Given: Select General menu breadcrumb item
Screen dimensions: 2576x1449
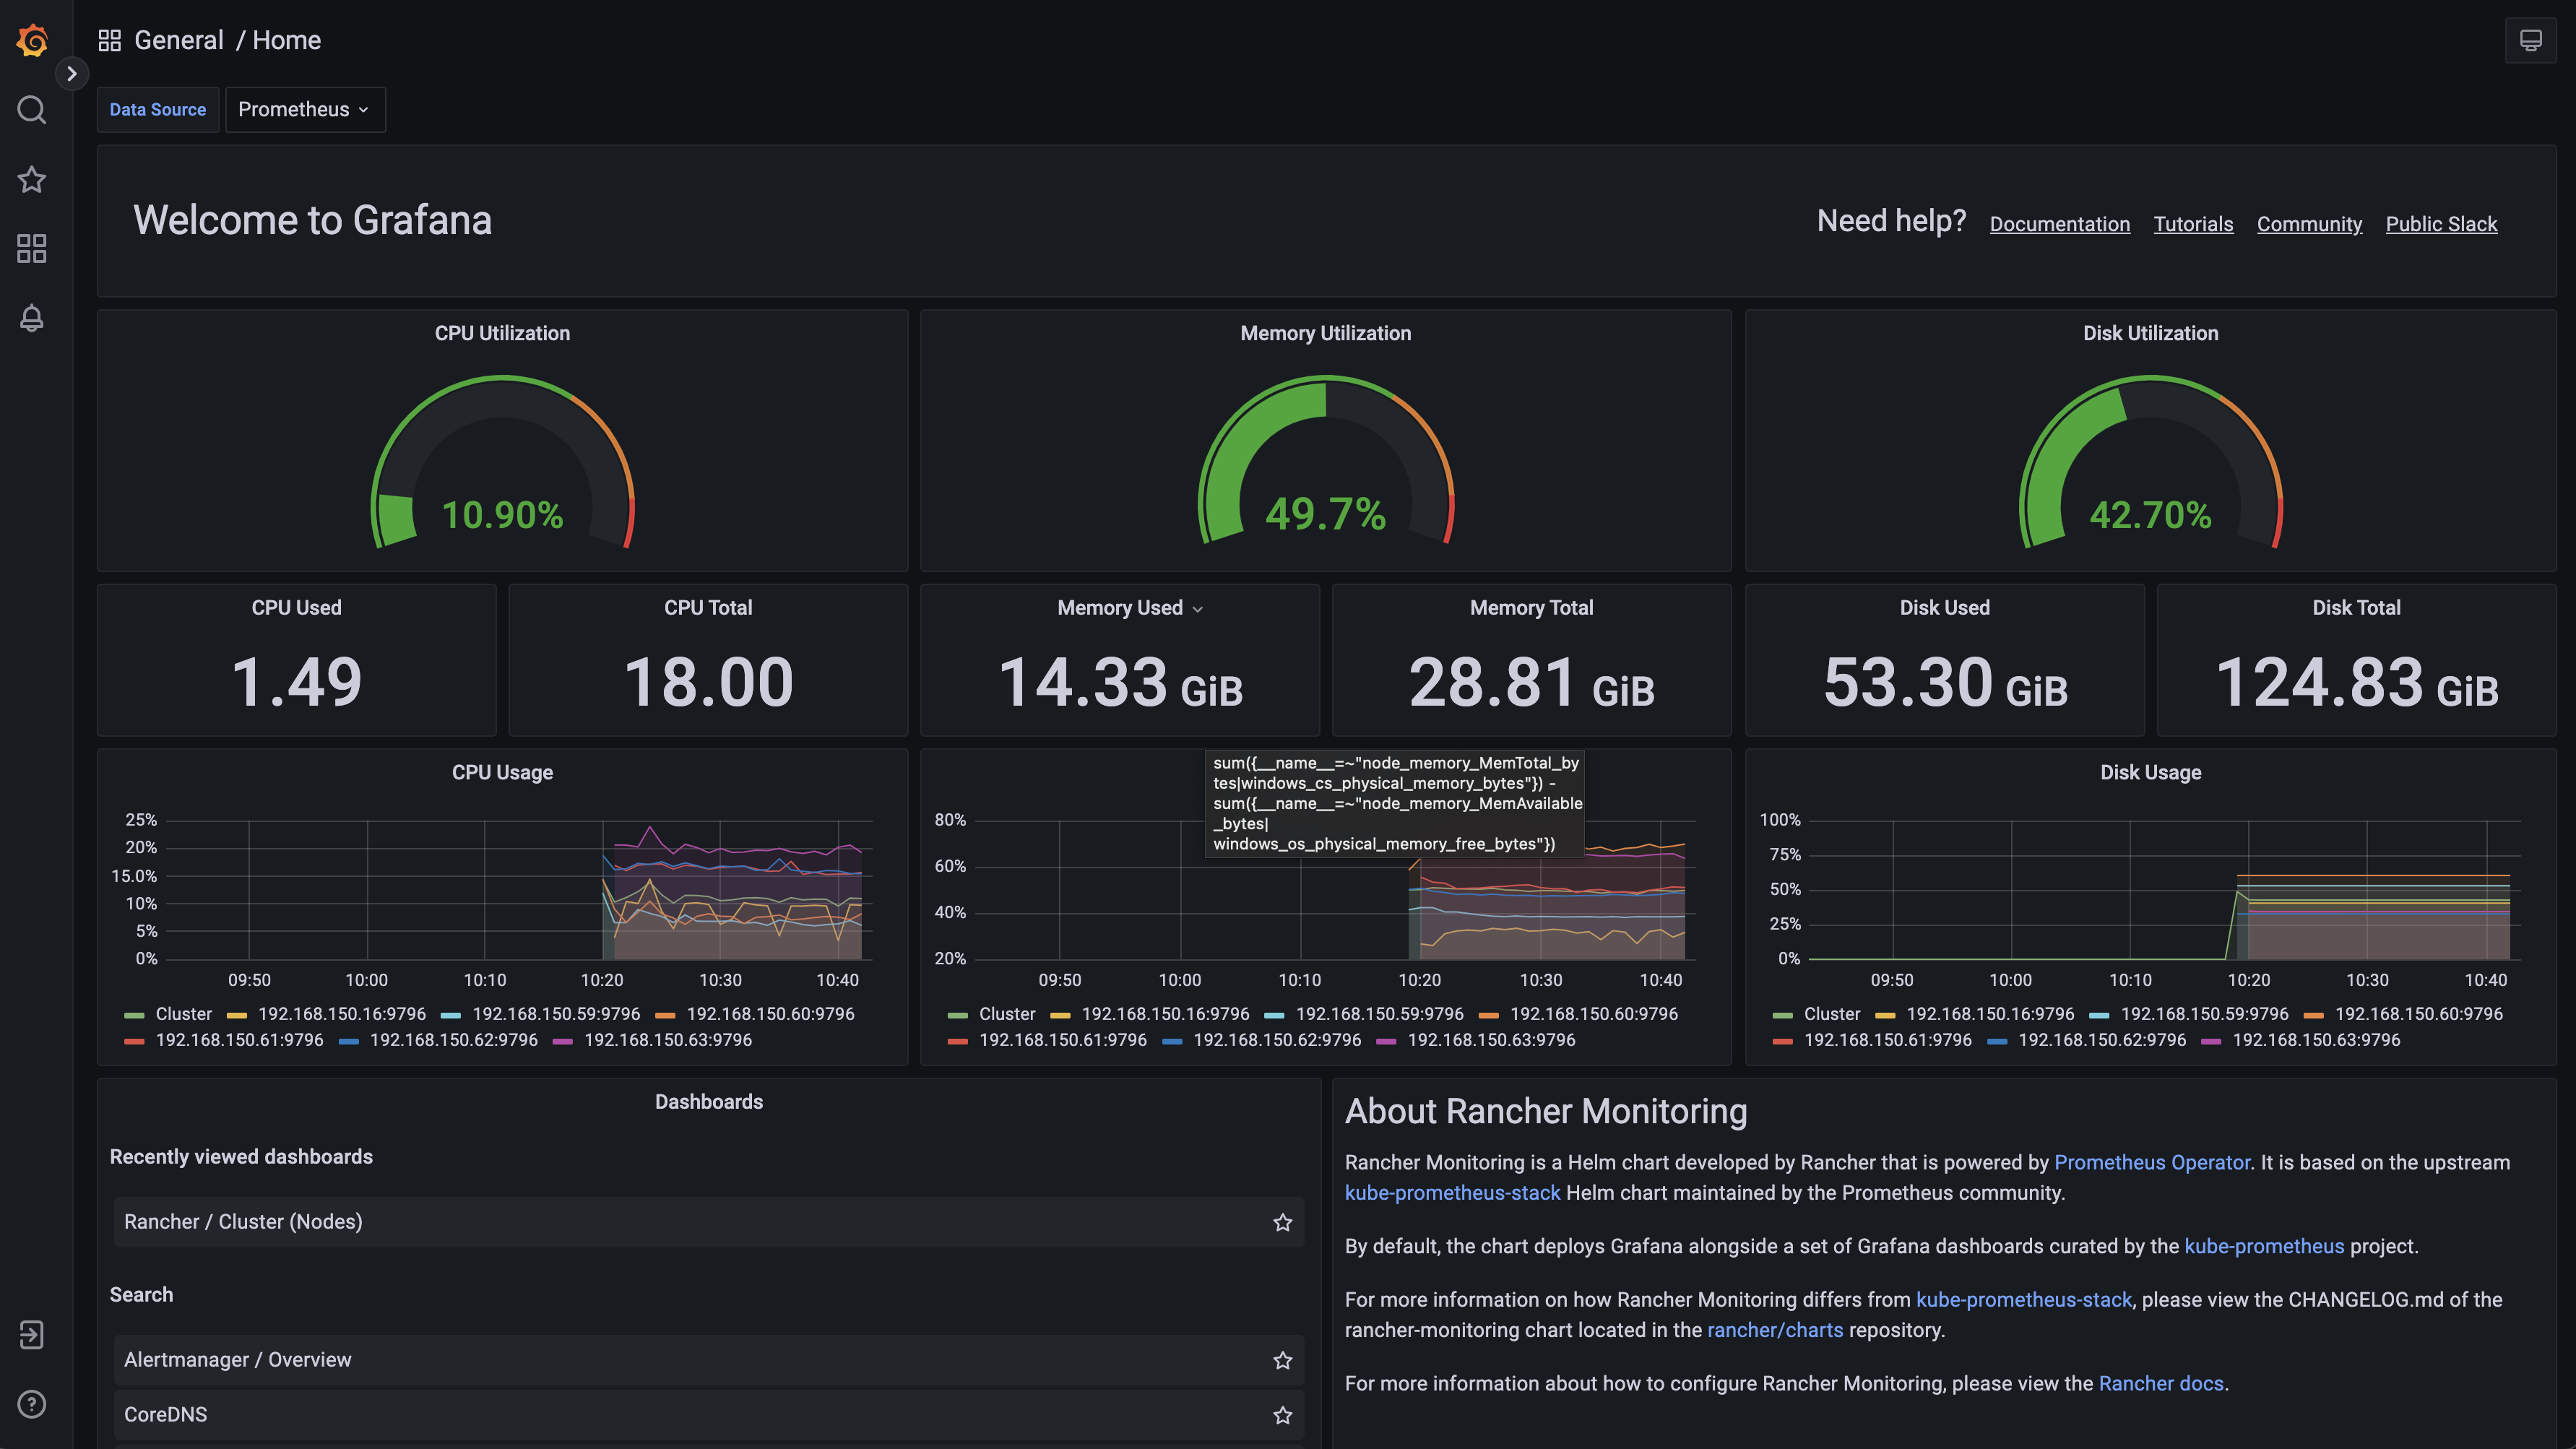Looking at the screenshot, I should 178,39.
